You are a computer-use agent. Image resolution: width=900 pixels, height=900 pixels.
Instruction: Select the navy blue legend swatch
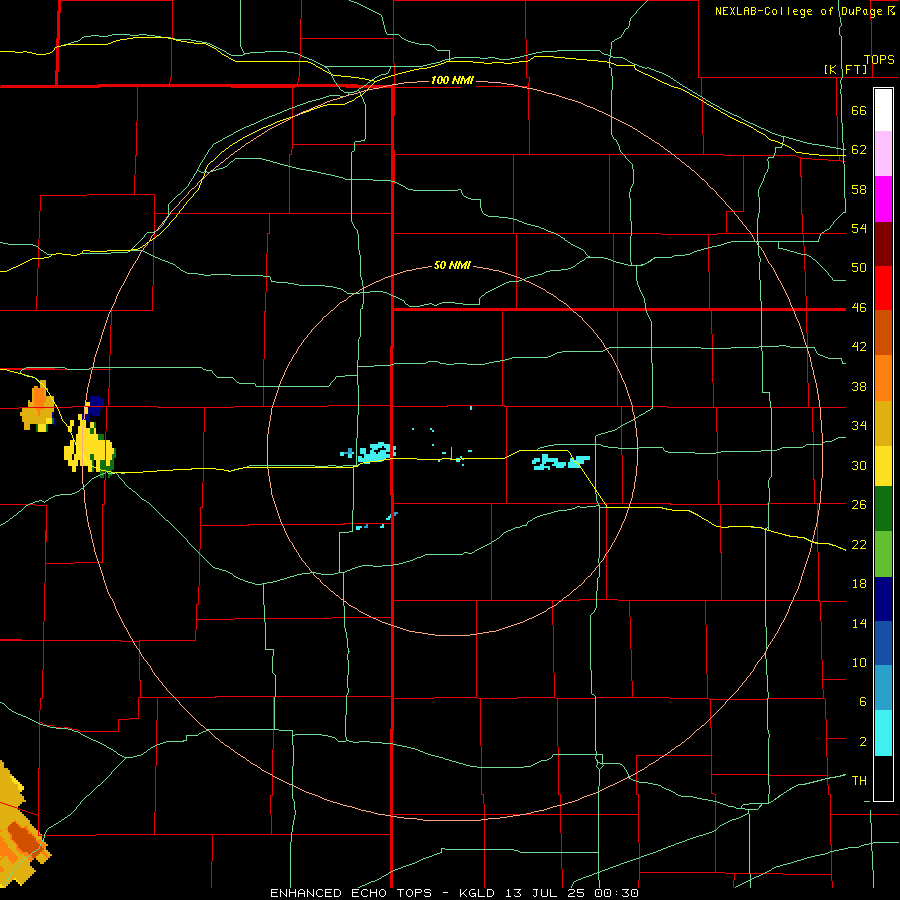(x=883, y=599)
